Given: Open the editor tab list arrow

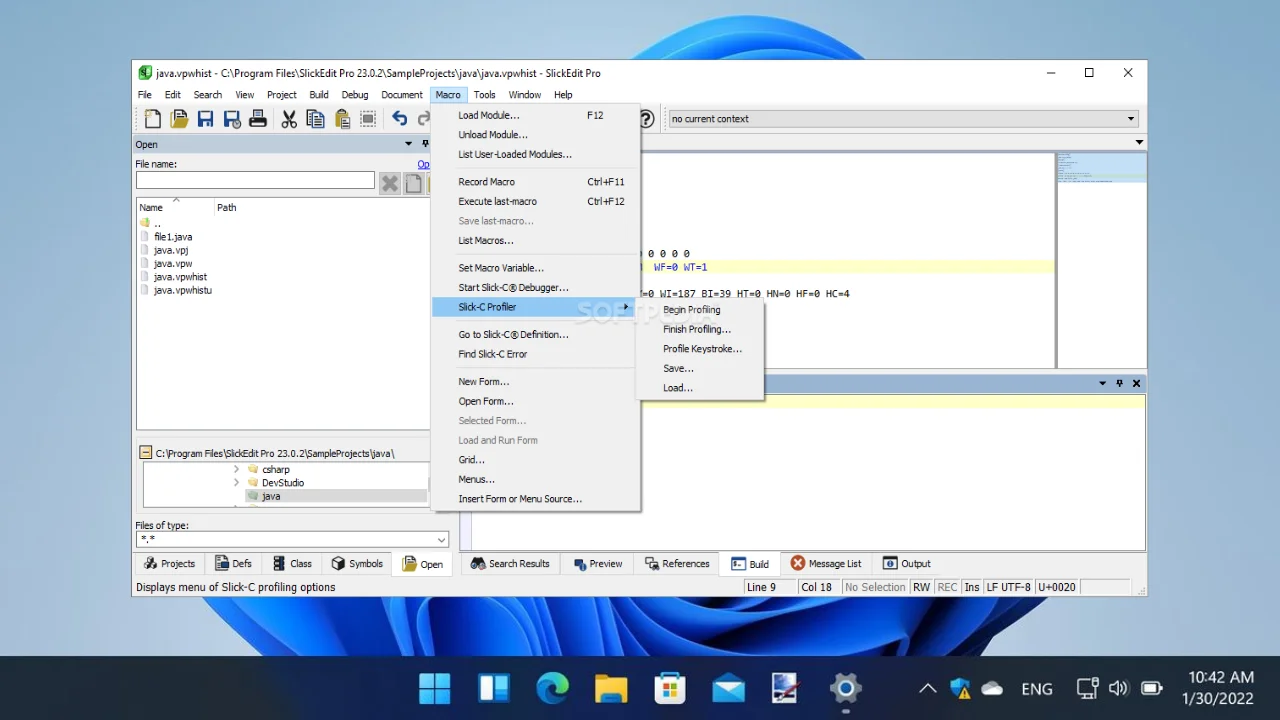Looking at the screenshot, I should (x=1139, y=142).
